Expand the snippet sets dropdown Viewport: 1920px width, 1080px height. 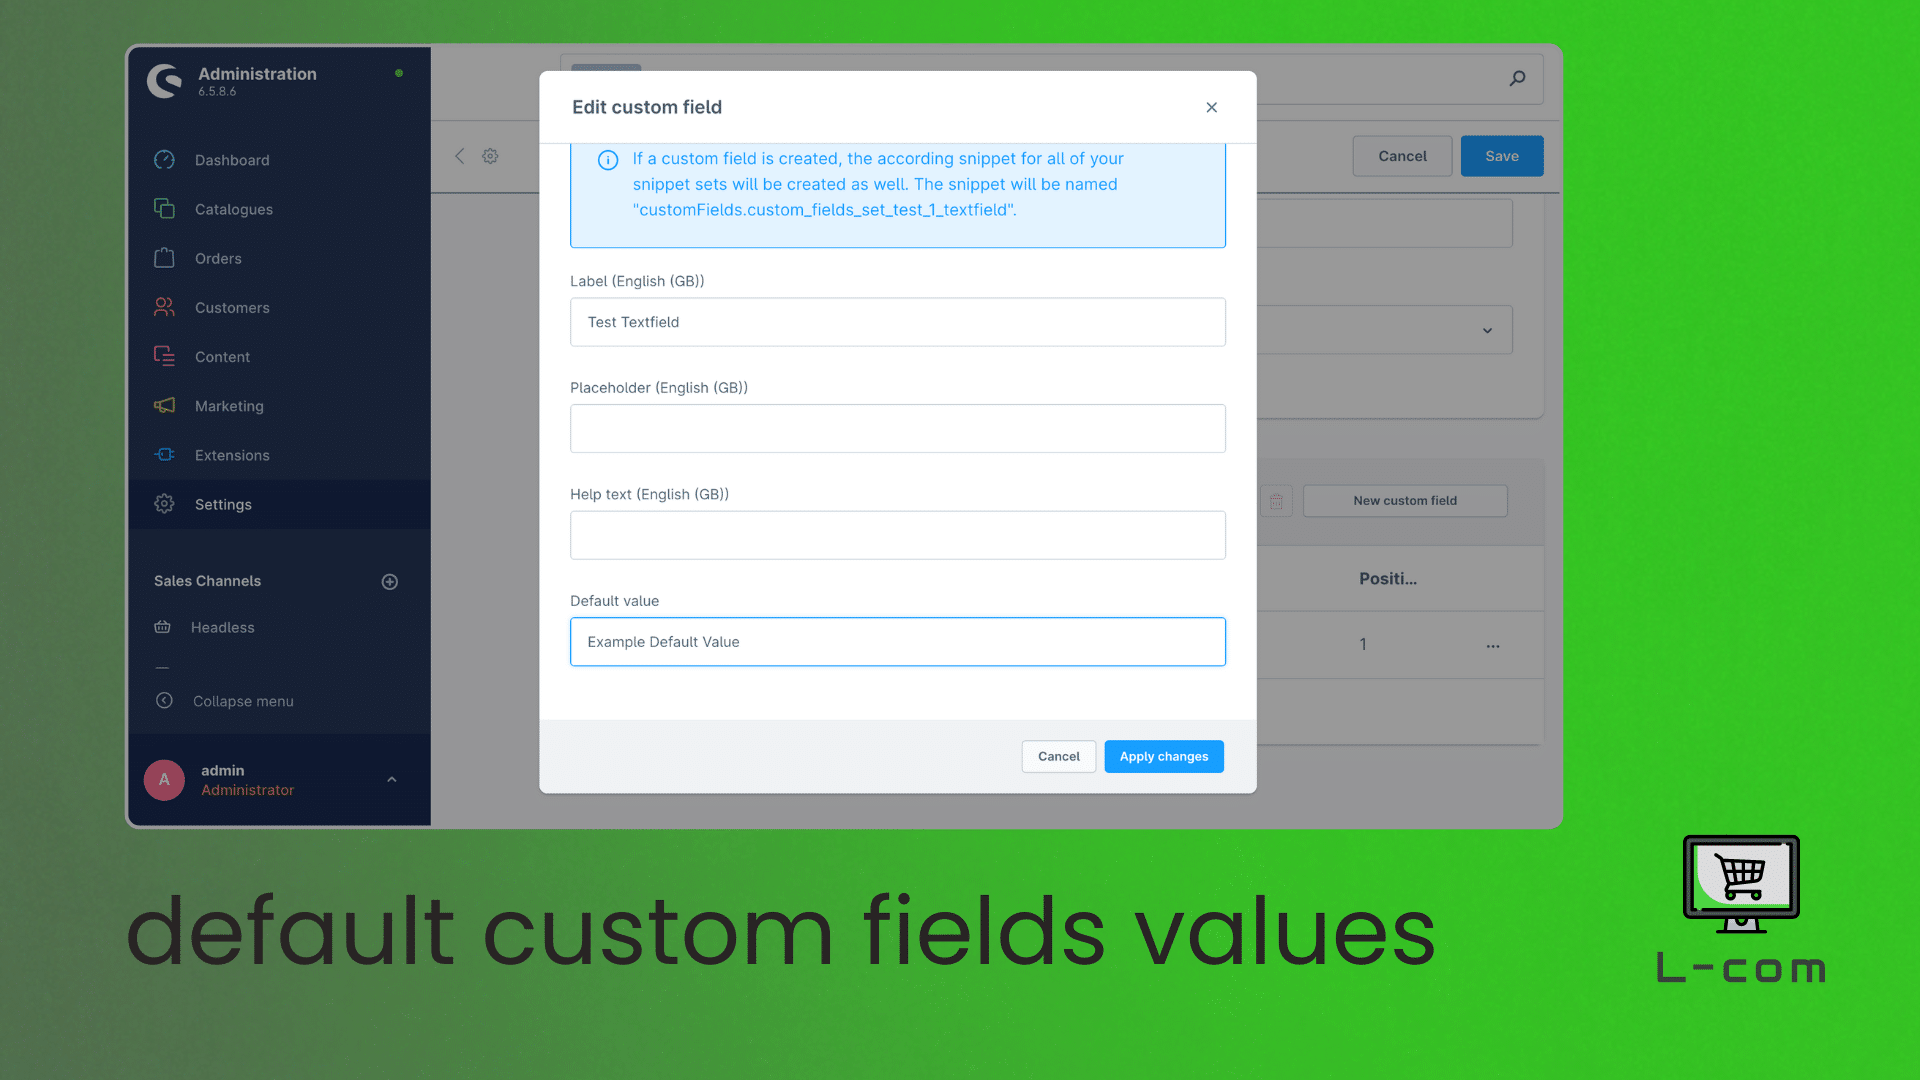click(x=1487, y=330)
